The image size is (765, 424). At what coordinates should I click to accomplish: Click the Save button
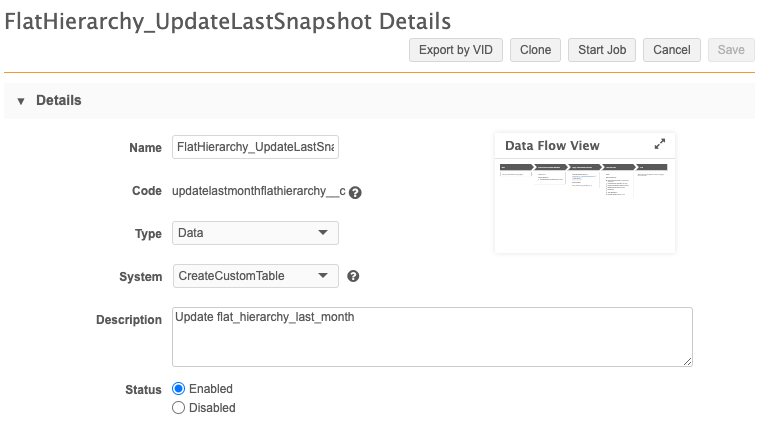(731, 50)
